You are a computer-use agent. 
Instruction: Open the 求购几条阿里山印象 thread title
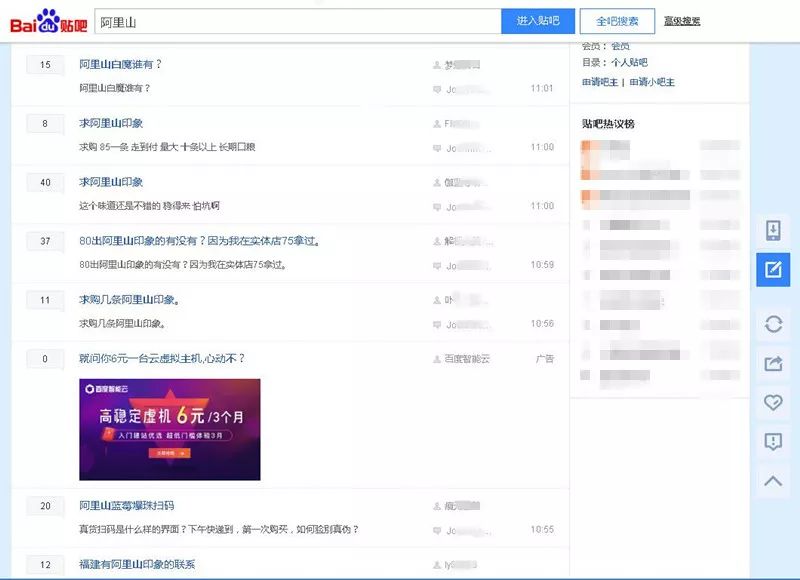(x=129, y=300)
